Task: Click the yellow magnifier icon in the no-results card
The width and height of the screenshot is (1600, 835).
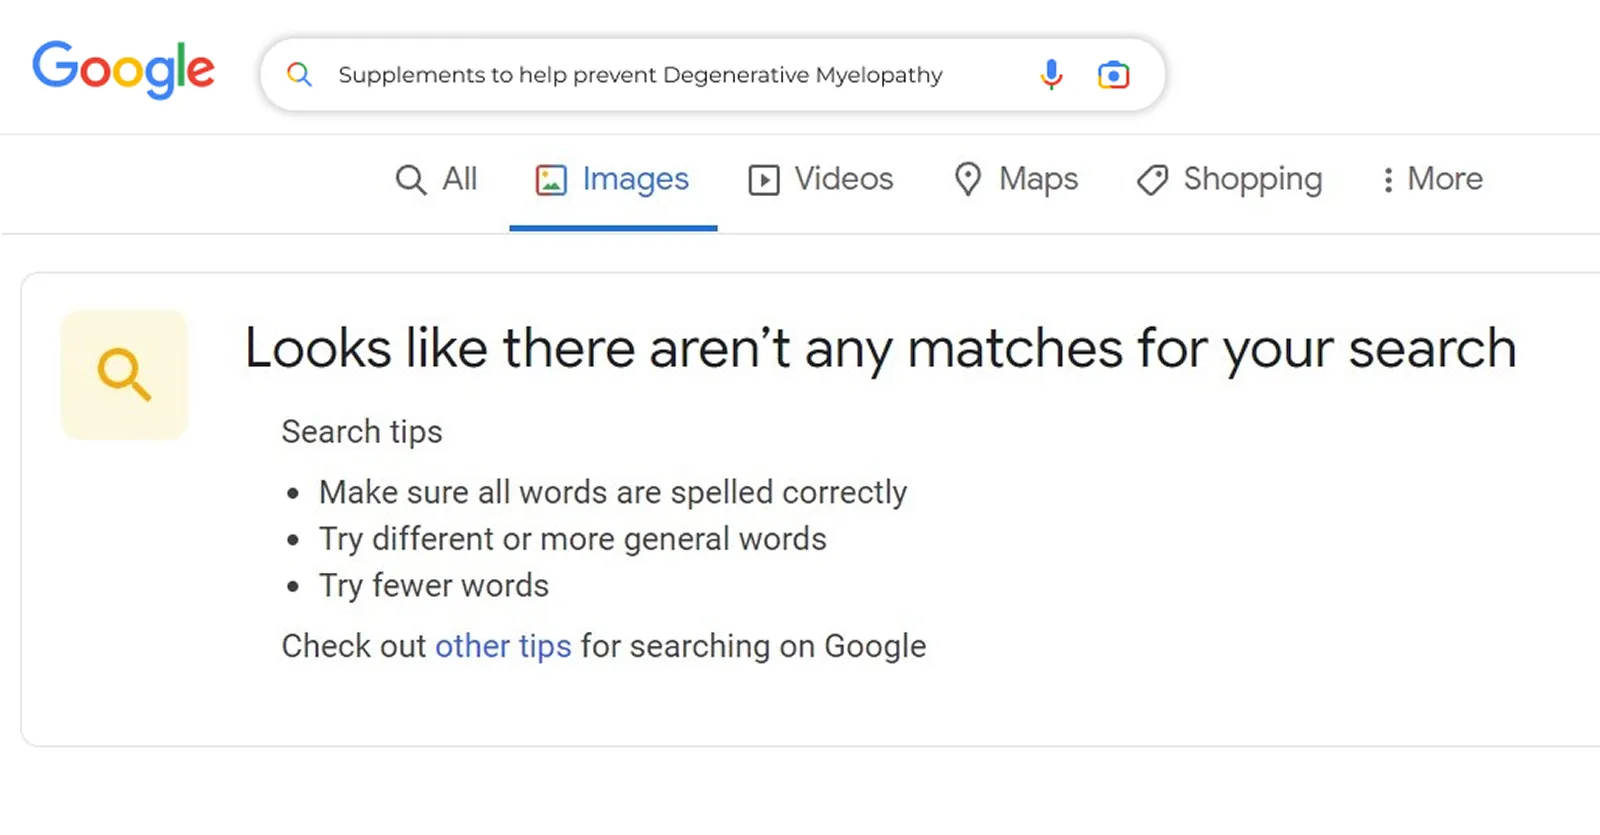Action: [124, 375]
